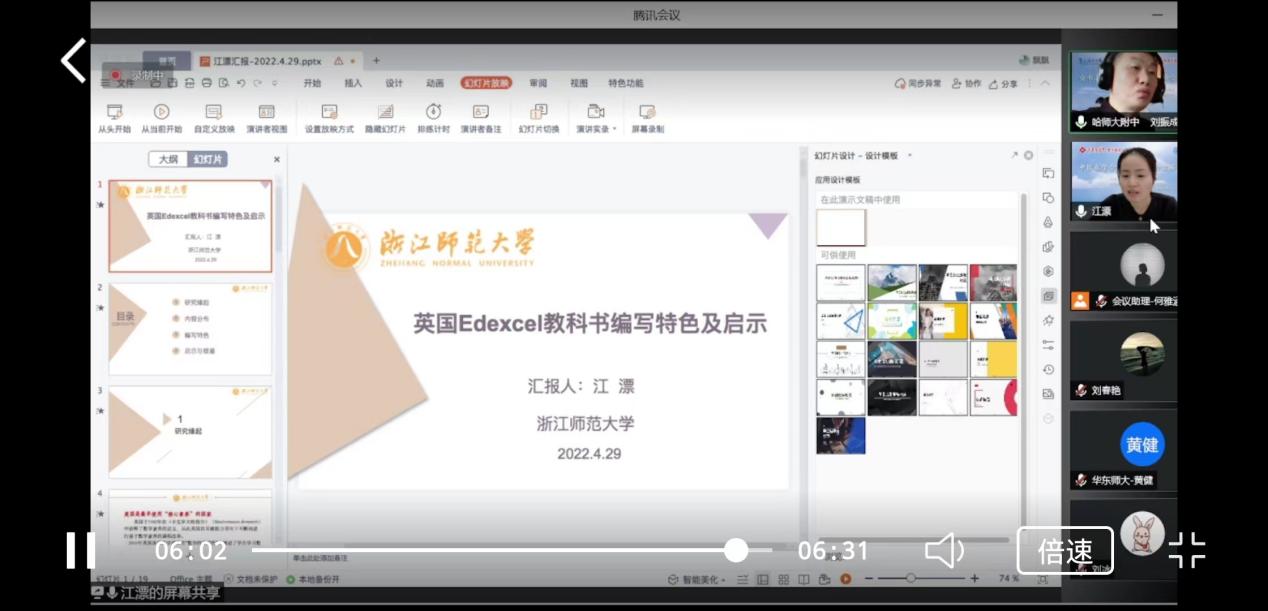Screen dimensions: 1268x611
Task: Start the slideshow with 从当前开始
Action: click(161, 112)
